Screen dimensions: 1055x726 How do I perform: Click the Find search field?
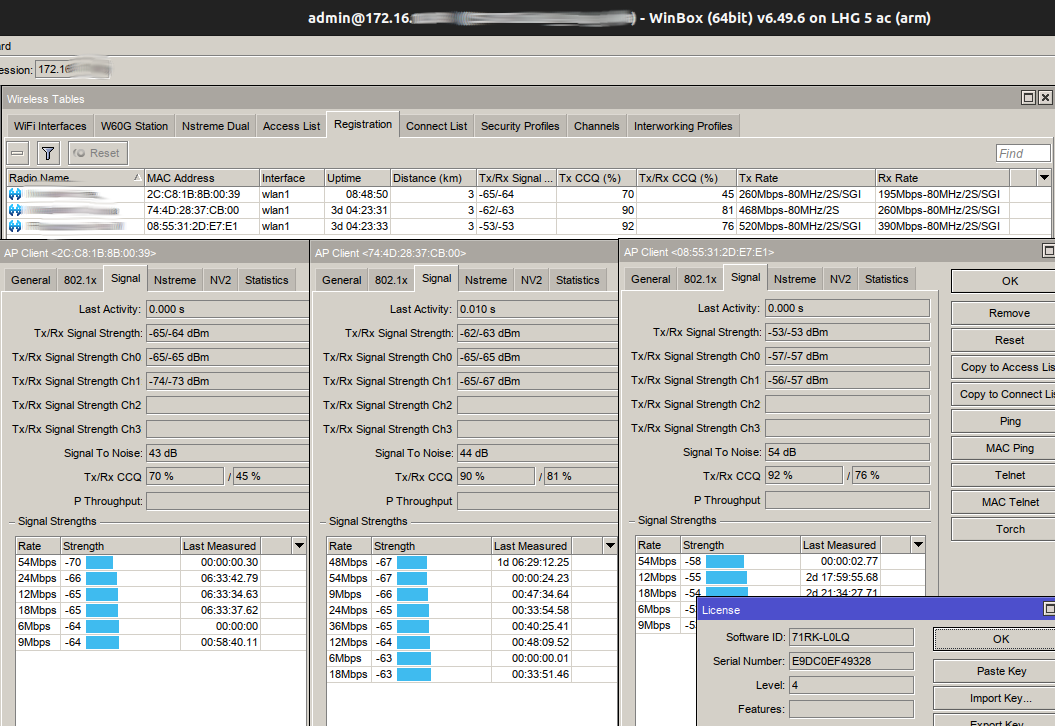tap(1023, 153)
